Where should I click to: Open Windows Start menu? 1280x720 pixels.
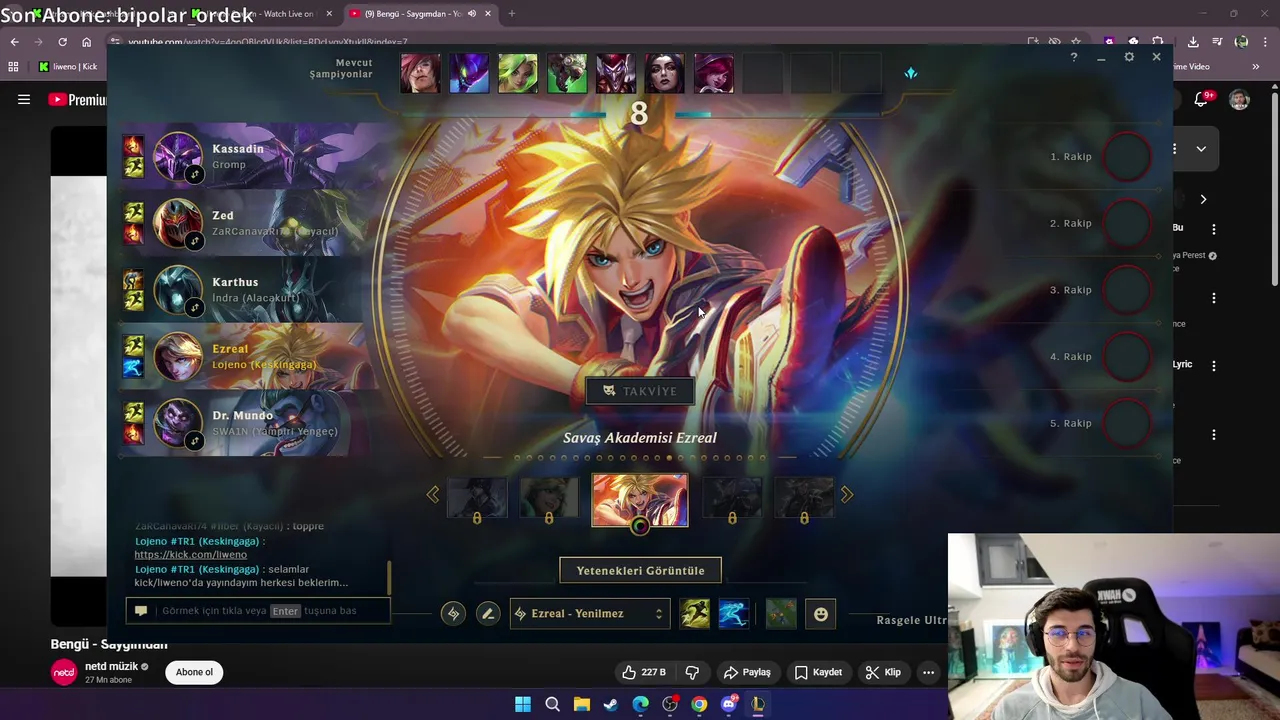point(523,705)
